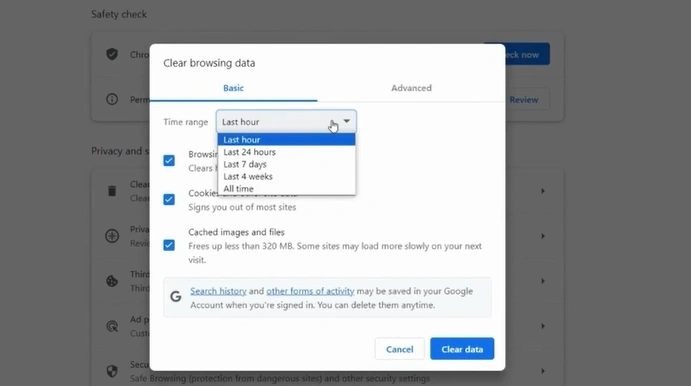This screenshot has width=691, height=386.
Task: Open other forms of activity link
Action: pos(310,291)
